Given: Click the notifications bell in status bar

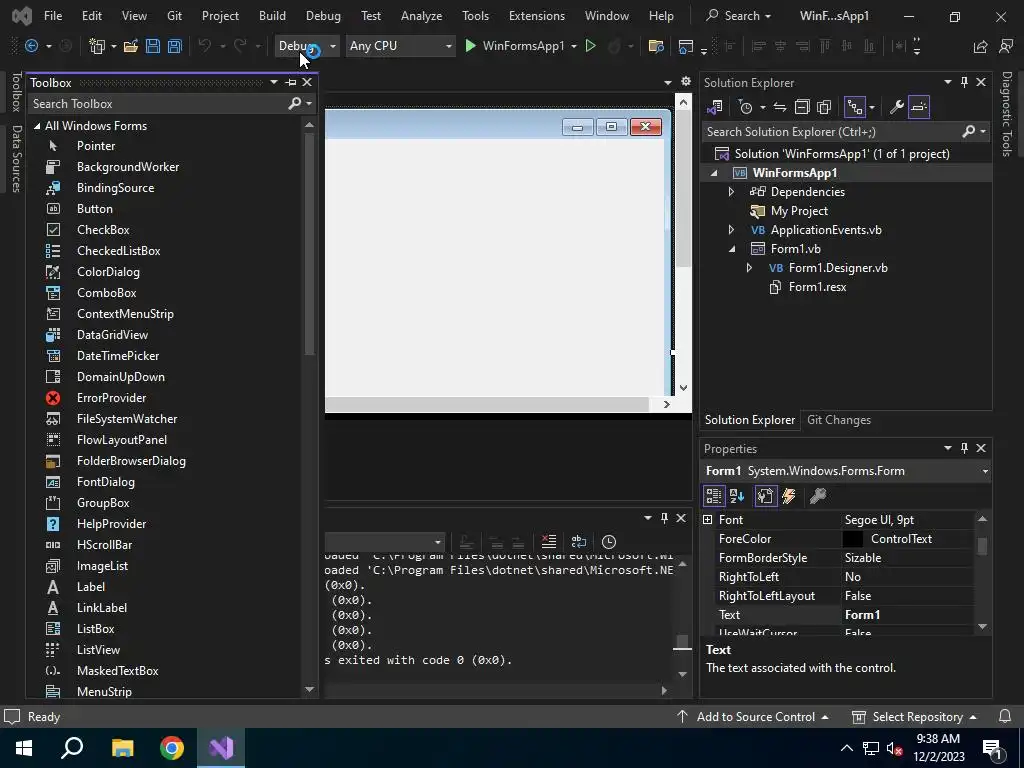Looking at the screenshot, I should point(1005,716).
